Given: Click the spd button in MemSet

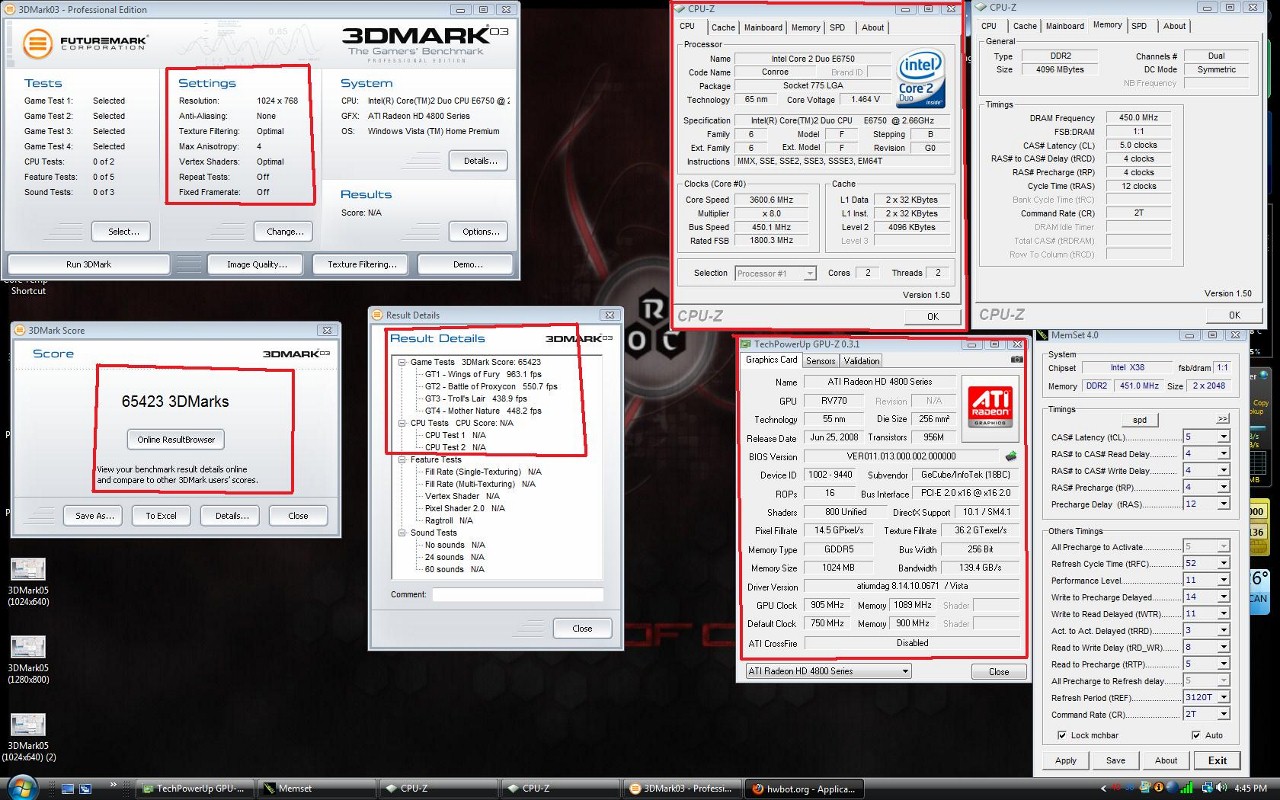Looking at the screenshot, I should coord(1140,420).
